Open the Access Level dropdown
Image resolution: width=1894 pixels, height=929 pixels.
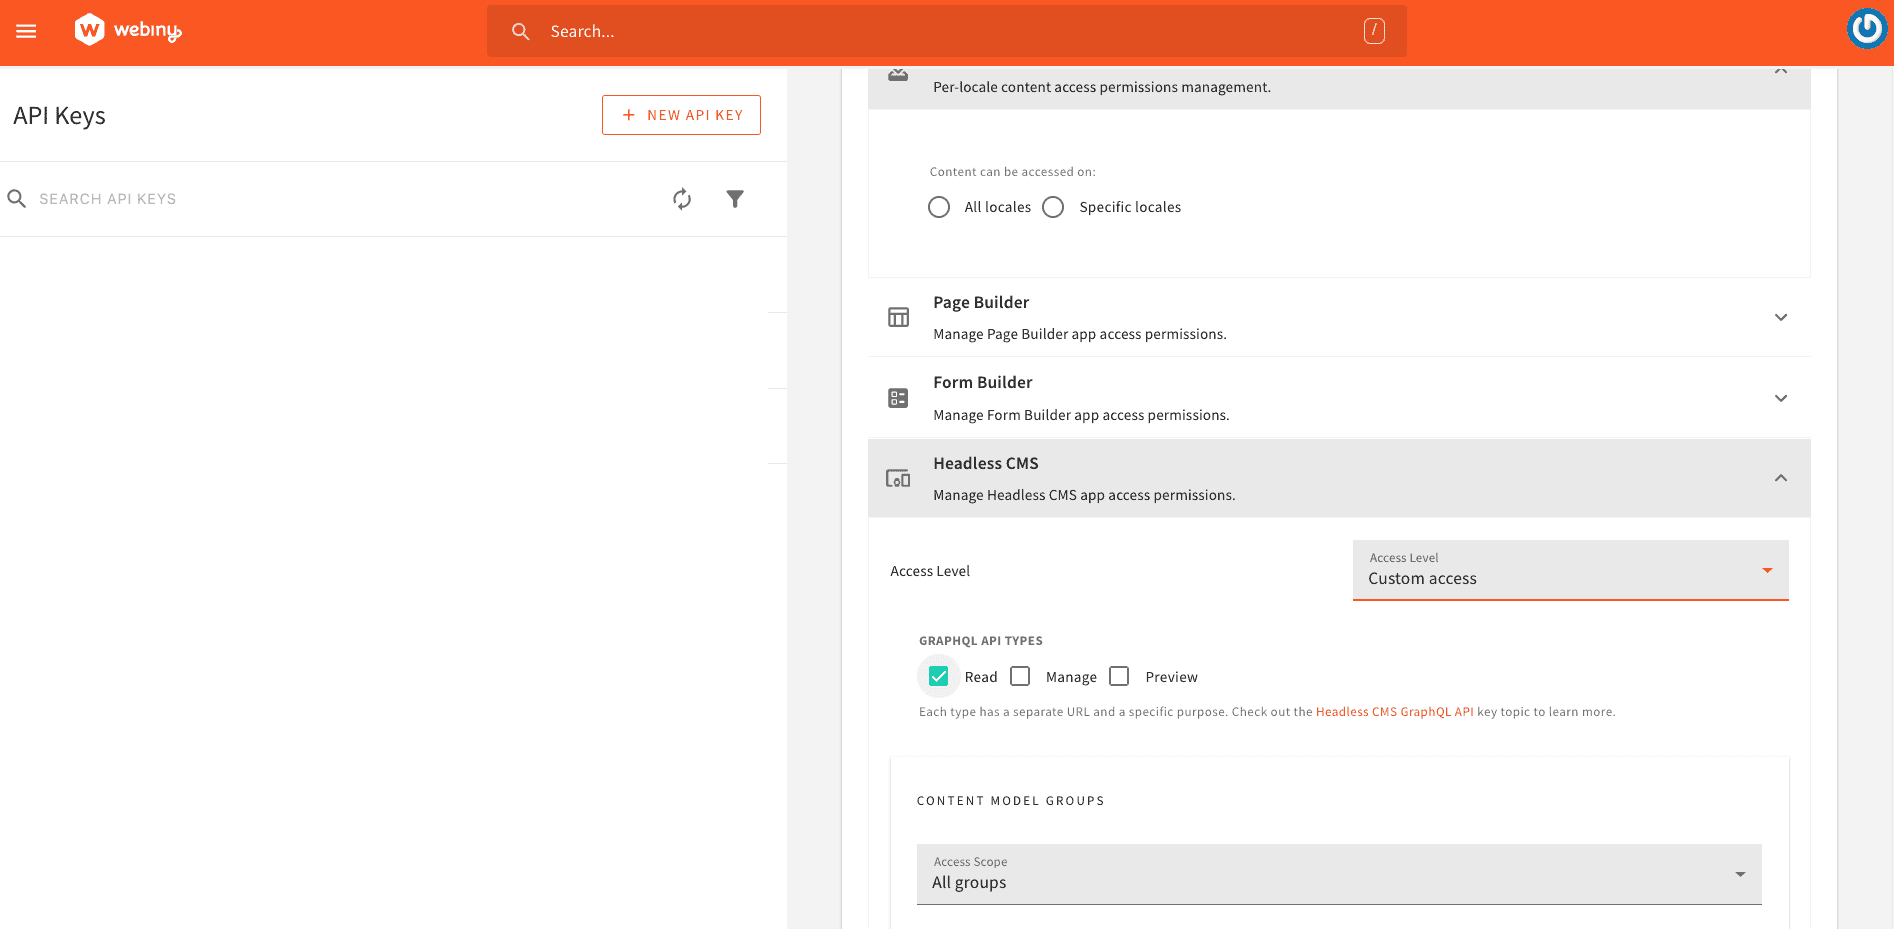(1569, 570)
